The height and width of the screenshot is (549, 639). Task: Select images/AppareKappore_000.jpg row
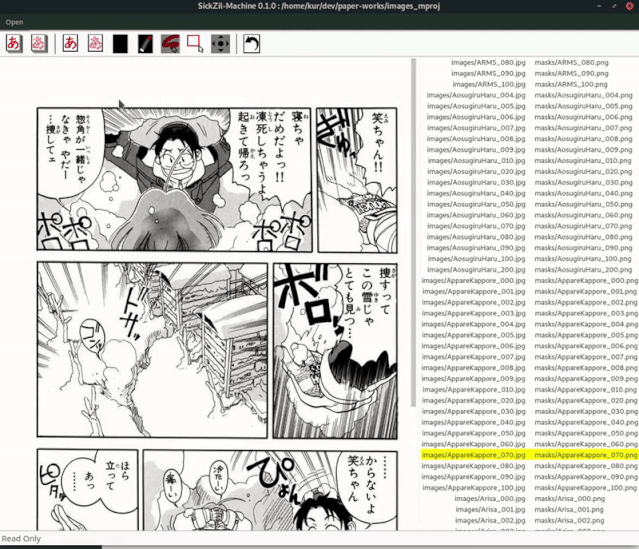(x=474, y=280)
